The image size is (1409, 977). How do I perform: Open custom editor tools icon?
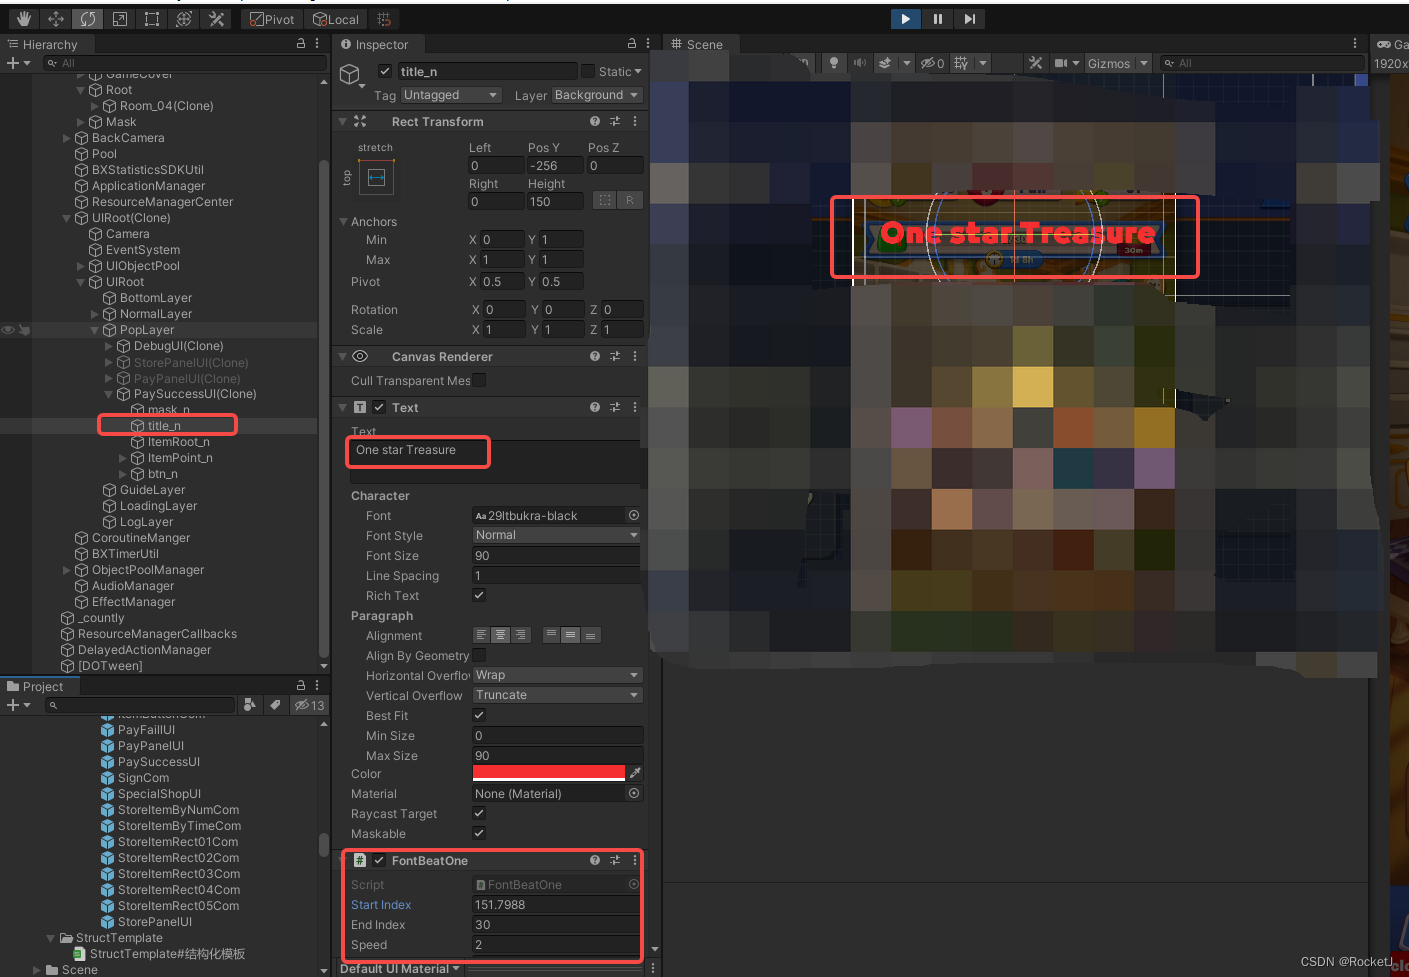point(216,19)
